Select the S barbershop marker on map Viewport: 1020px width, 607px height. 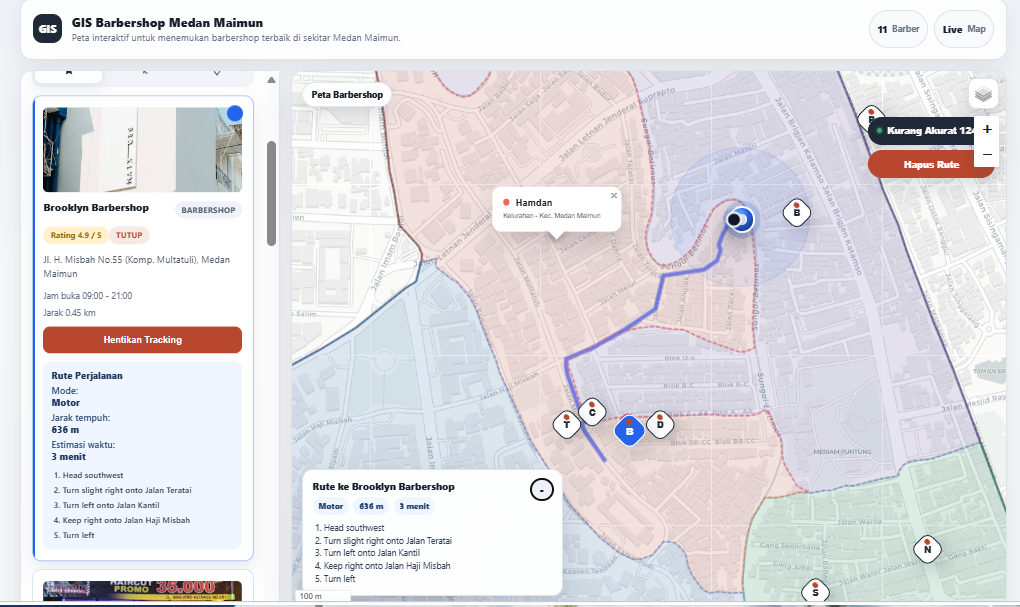815,591
